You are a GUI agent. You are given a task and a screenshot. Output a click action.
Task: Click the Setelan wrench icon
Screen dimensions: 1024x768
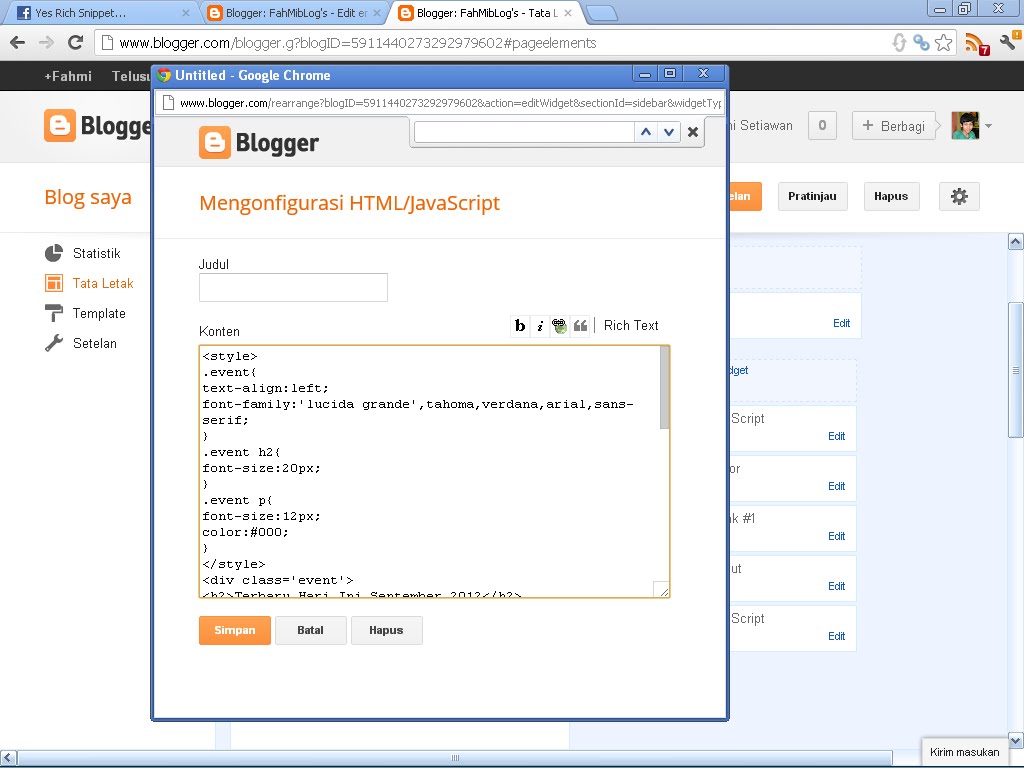pyautogui.click(x=54, y=344)
